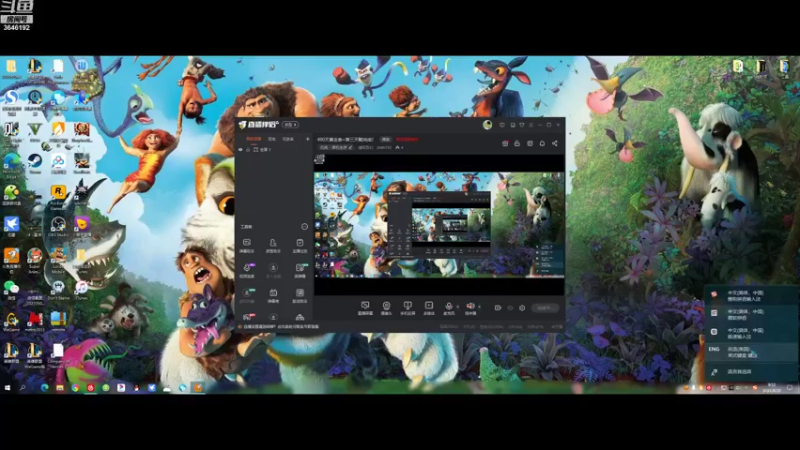800x450 pixels.
Task: Collapse the toolbox panel with round button
Action: (305, 227)
